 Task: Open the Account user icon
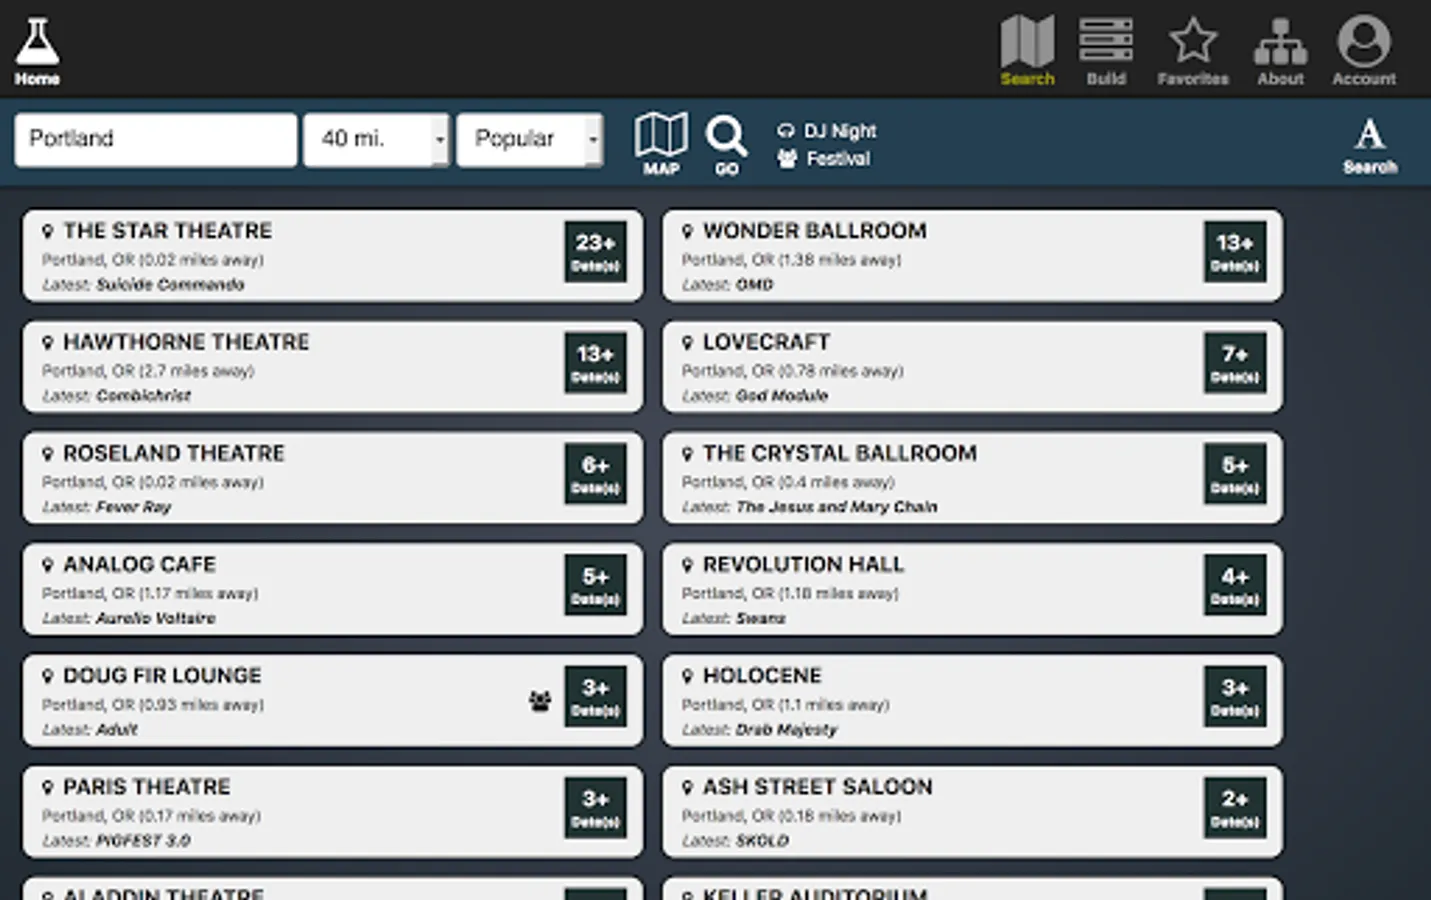[x=1364, y=50]
